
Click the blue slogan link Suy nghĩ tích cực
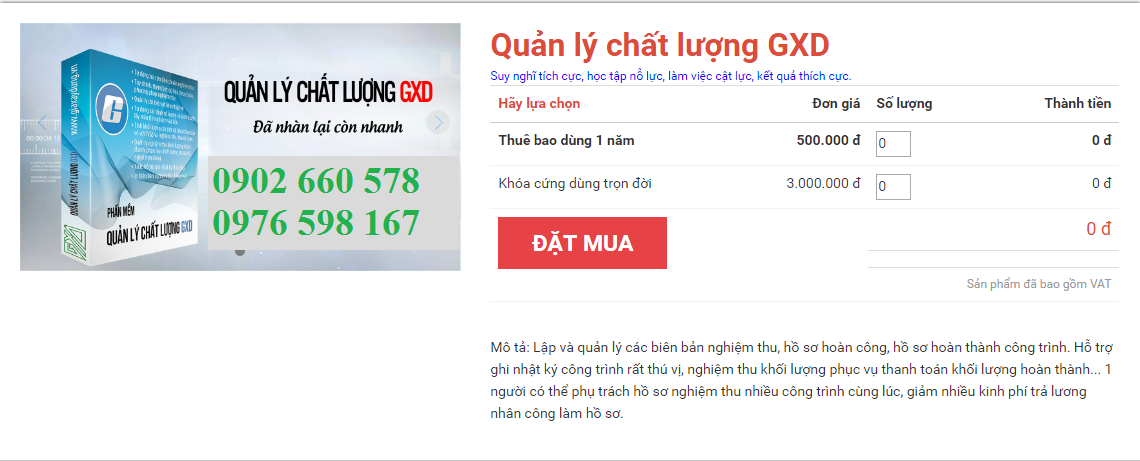(670, 76)
